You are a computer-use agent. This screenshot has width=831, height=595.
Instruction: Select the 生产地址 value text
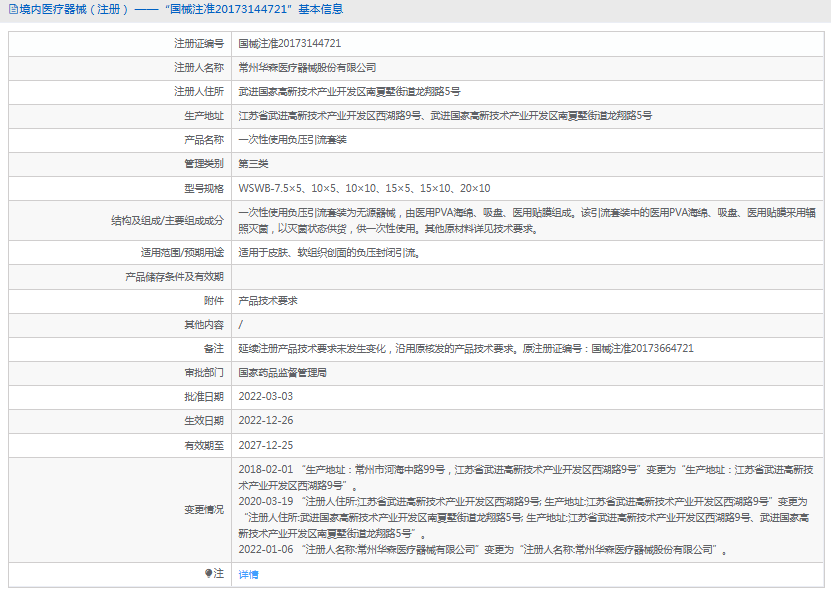(445, 116)
